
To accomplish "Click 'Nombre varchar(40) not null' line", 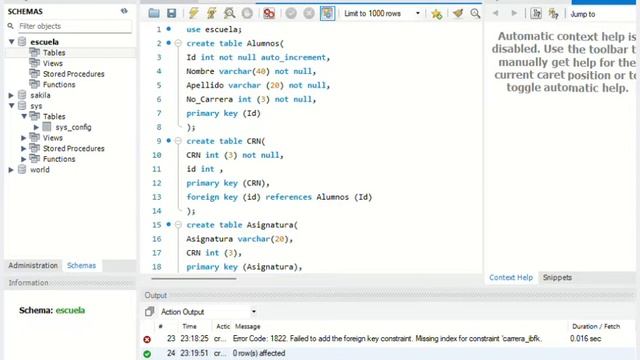I will click(x=251, y=71).
